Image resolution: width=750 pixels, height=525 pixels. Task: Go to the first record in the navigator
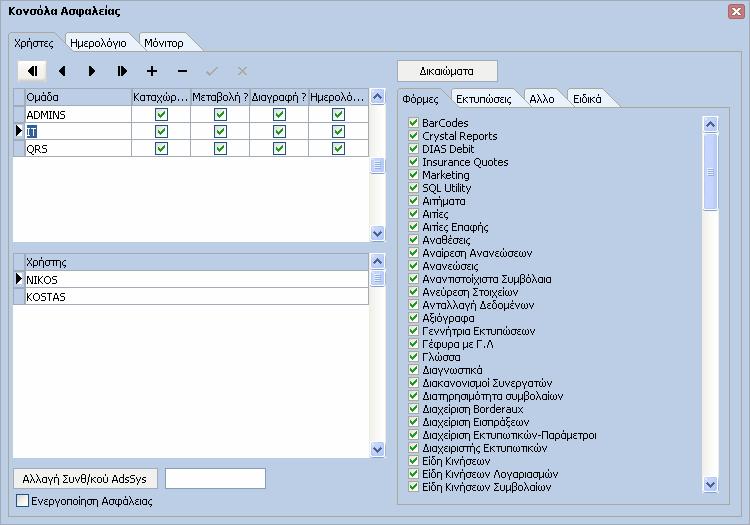pos(32,71)
